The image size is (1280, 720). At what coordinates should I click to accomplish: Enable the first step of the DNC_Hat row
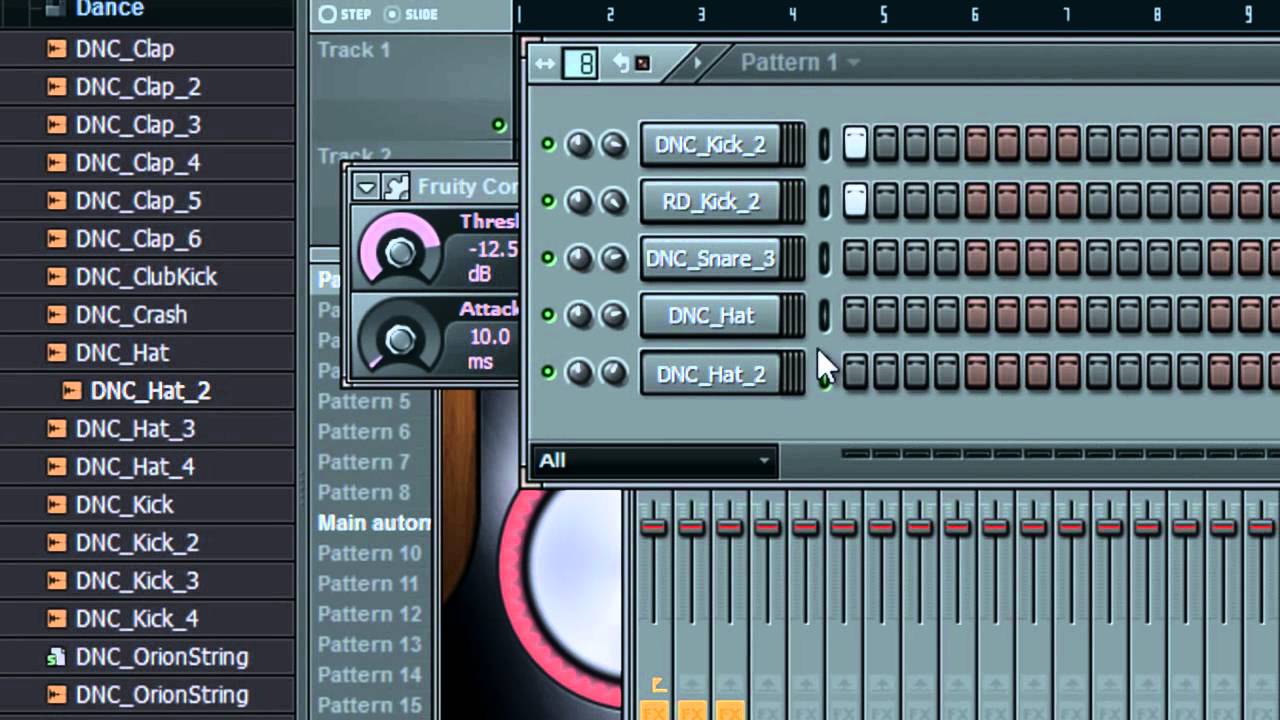[855, 315]
